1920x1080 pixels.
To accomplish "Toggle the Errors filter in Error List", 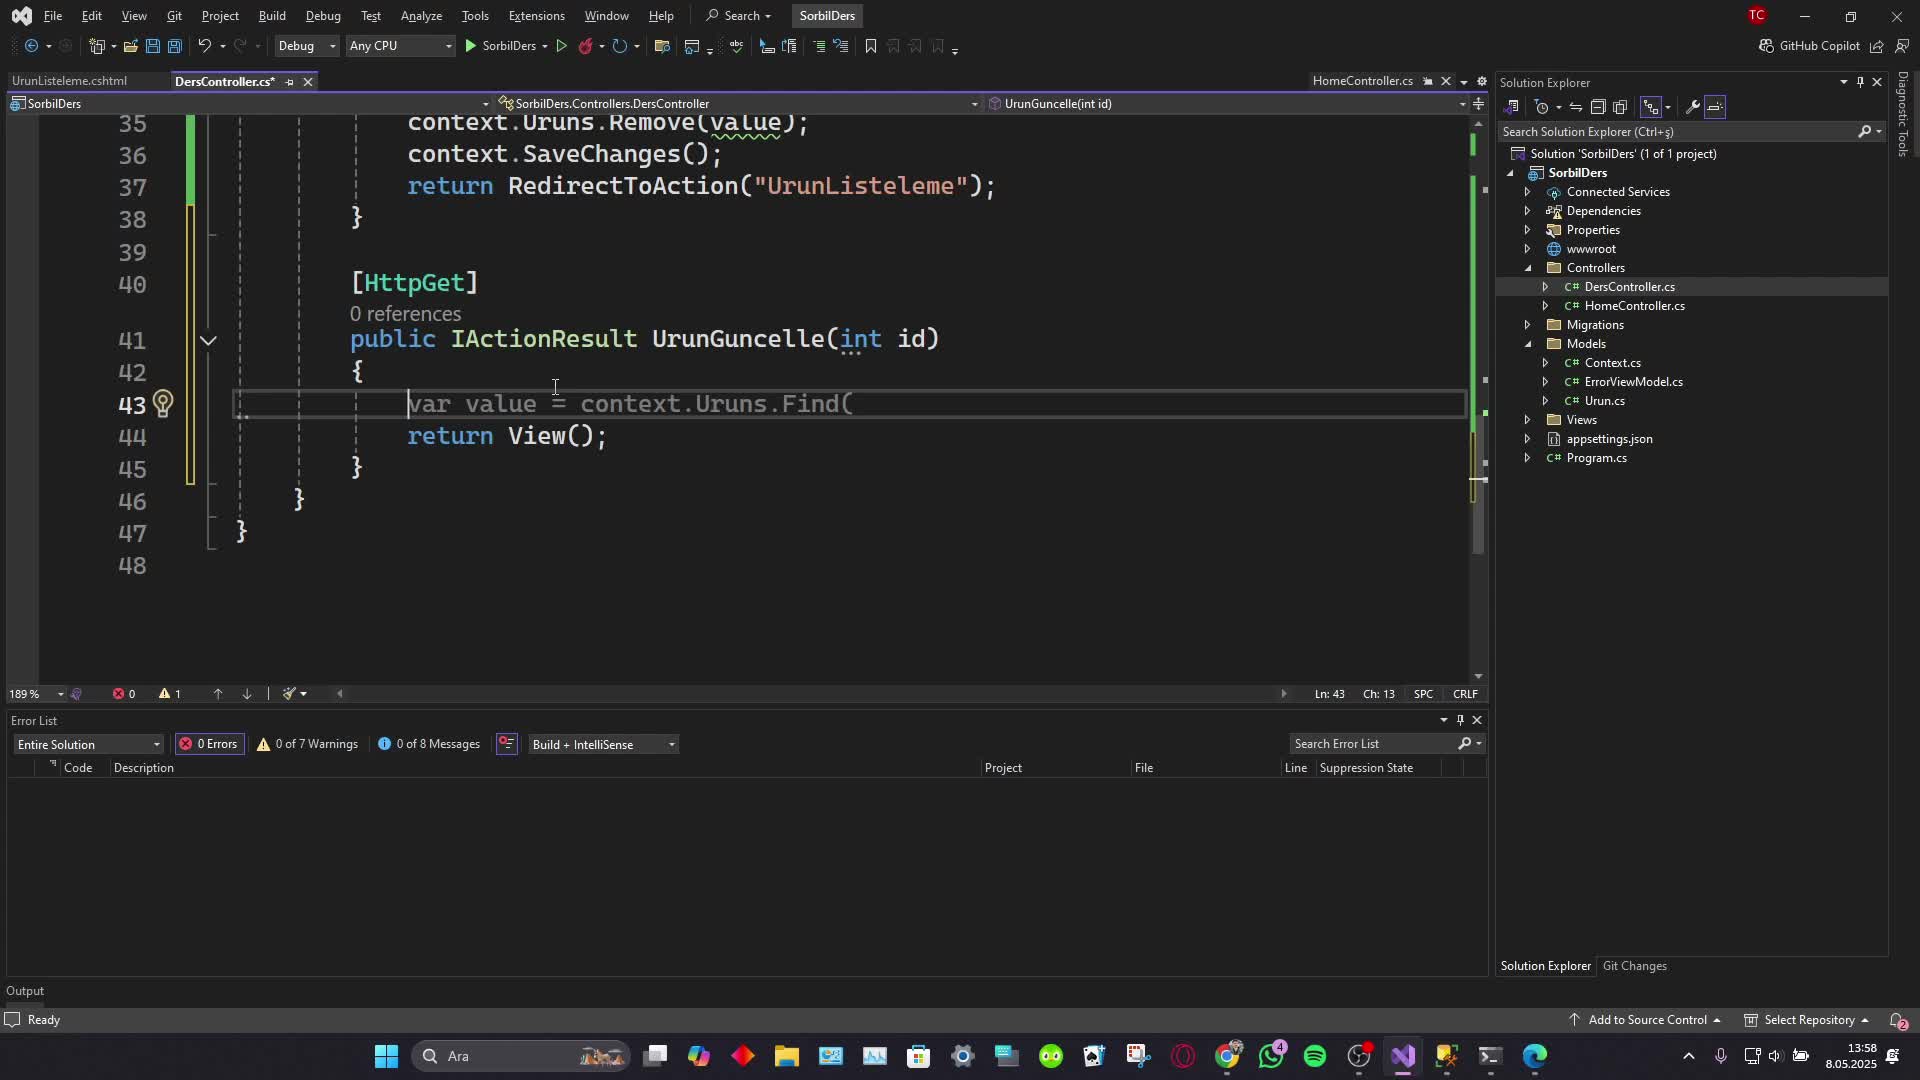I will 209,744.
